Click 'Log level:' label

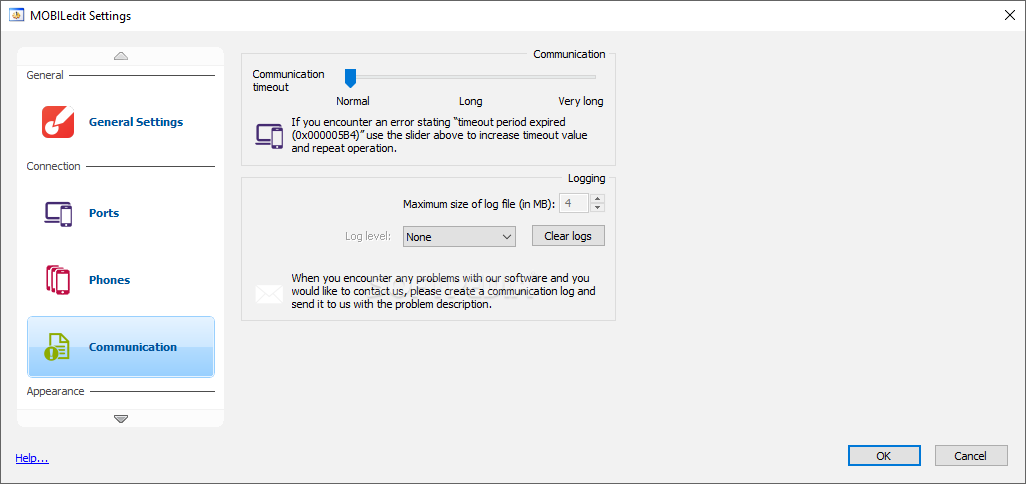[x=368, y=237]
